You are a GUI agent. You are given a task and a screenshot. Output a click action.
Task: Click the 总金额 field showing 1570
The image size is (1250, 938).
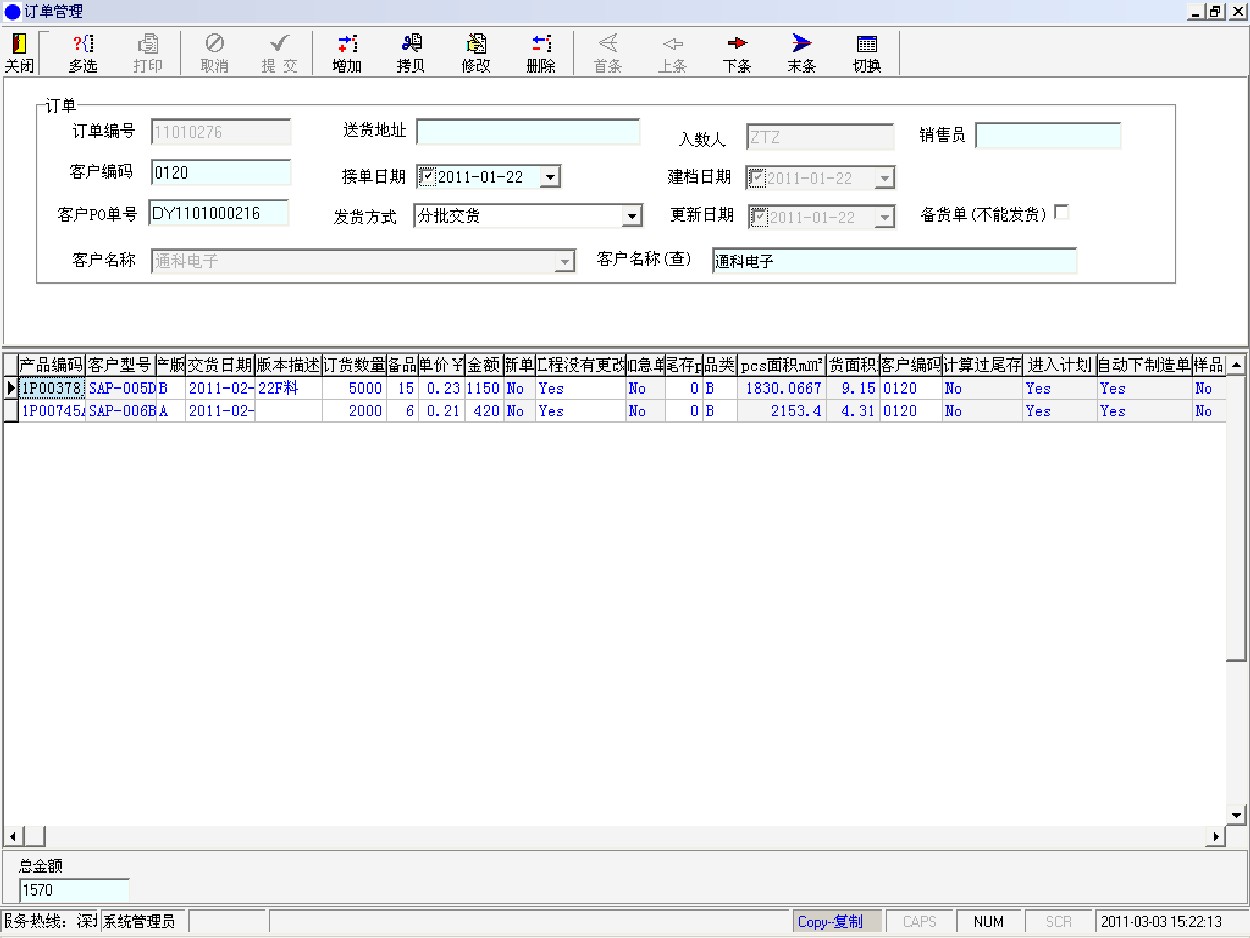tap(74, 889)
